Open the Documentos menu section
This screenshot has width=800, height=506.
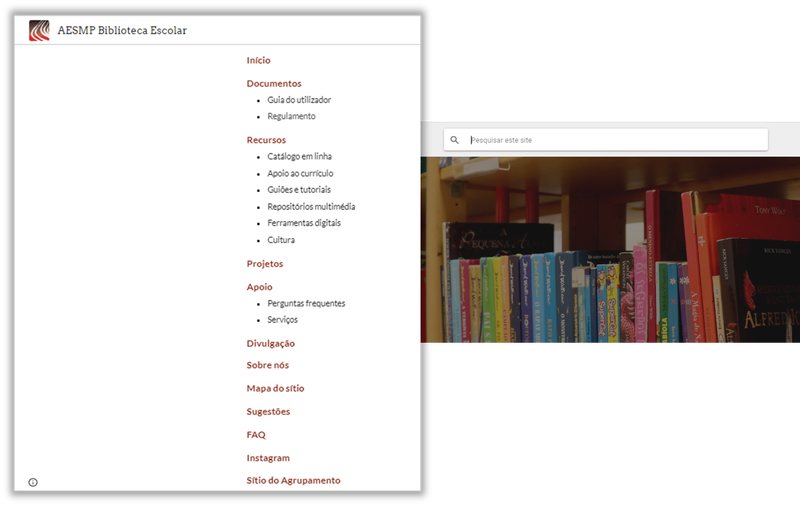coord(273,84)
